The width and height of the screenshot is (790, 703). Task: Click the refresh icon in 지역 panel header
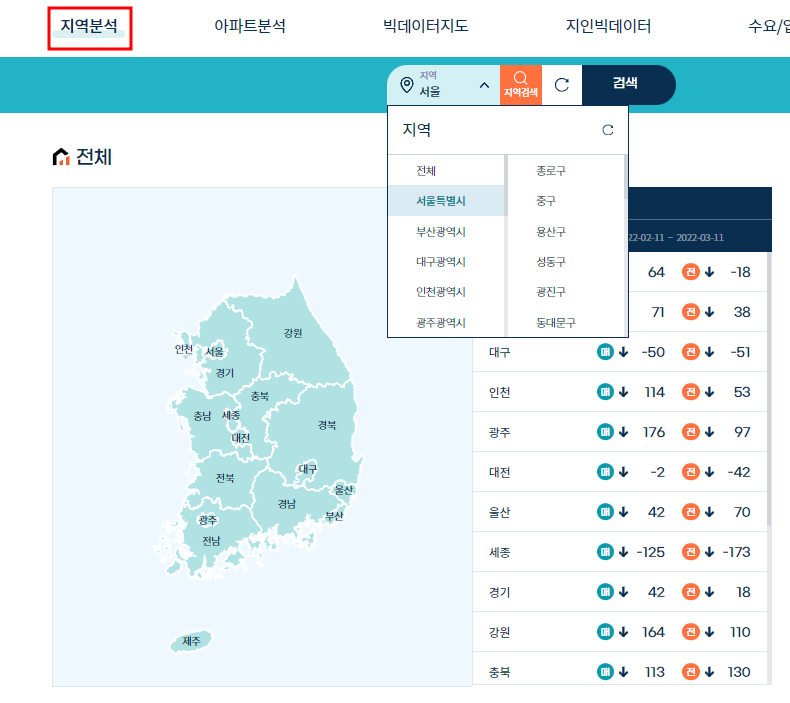(608, 130)
